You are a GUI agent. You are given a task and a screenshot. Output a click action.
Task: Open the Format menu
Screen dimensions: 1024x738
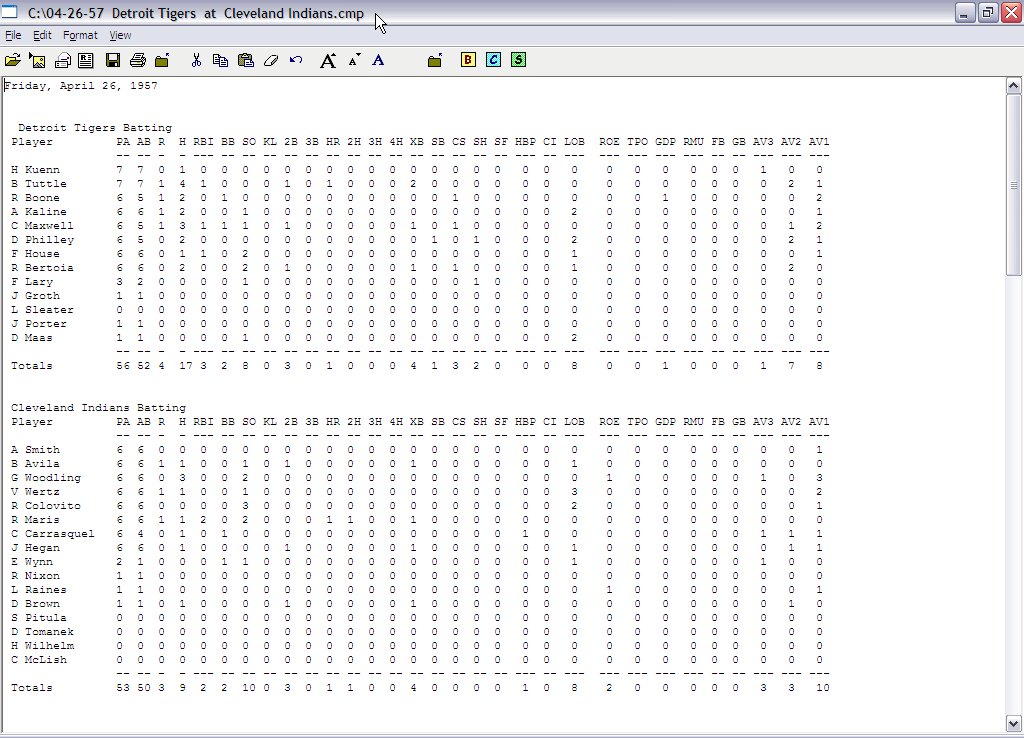coord(80,35)
